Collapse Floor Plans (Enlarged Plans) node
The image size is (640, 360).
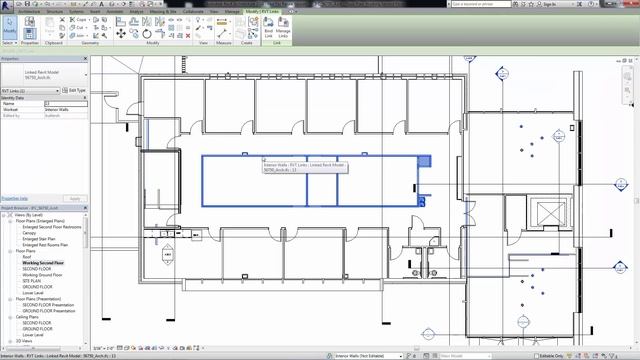(x=10, y=221)
